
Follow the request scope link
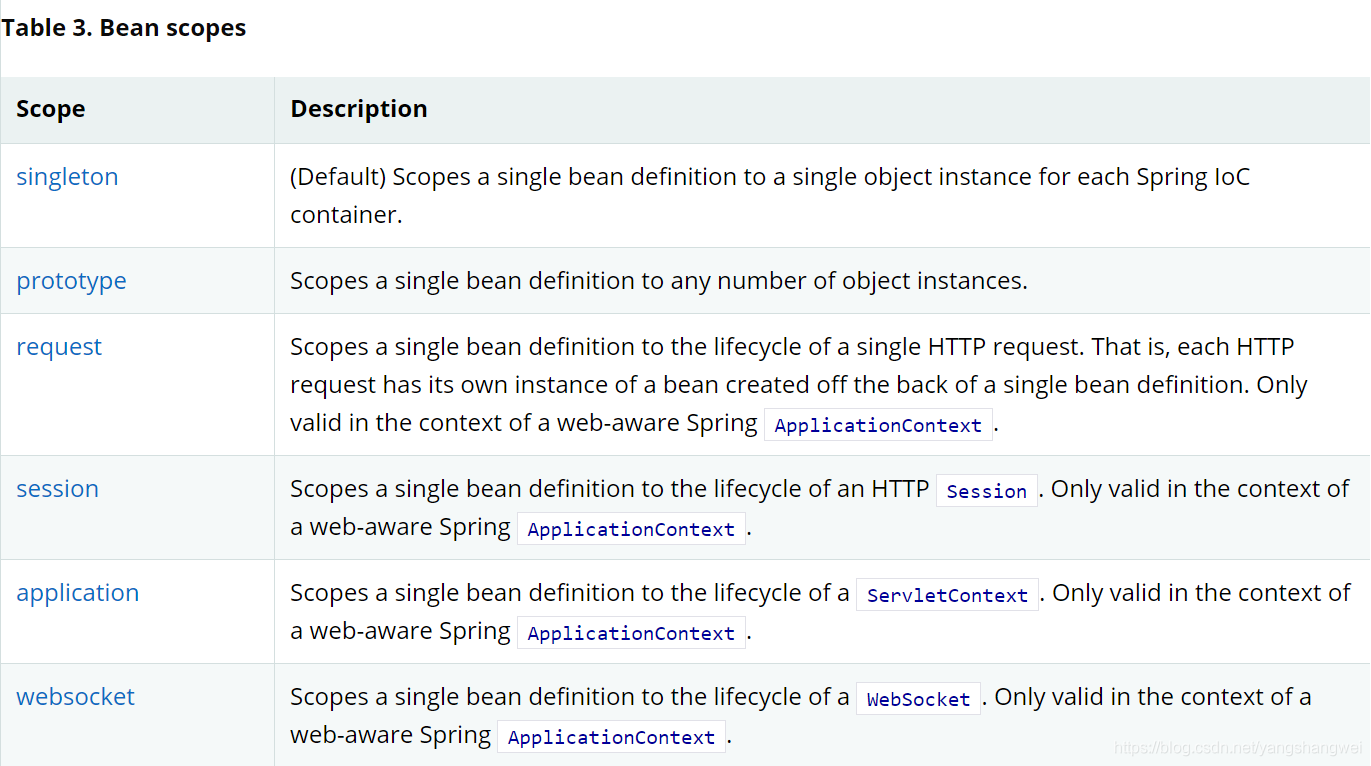(59, 347)
